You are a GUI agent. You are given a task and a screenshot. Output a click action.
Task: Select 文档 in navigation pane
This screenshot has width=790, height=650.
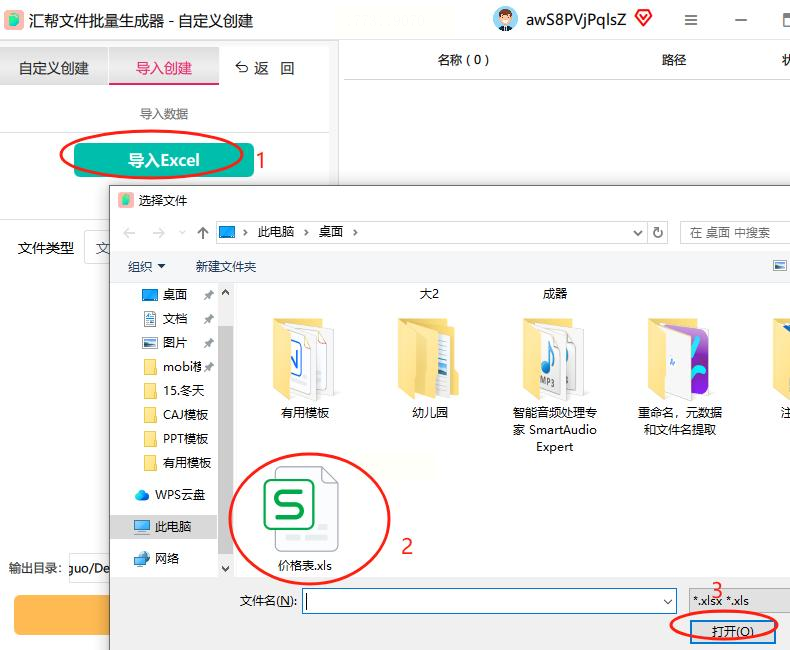coord(174,318)
